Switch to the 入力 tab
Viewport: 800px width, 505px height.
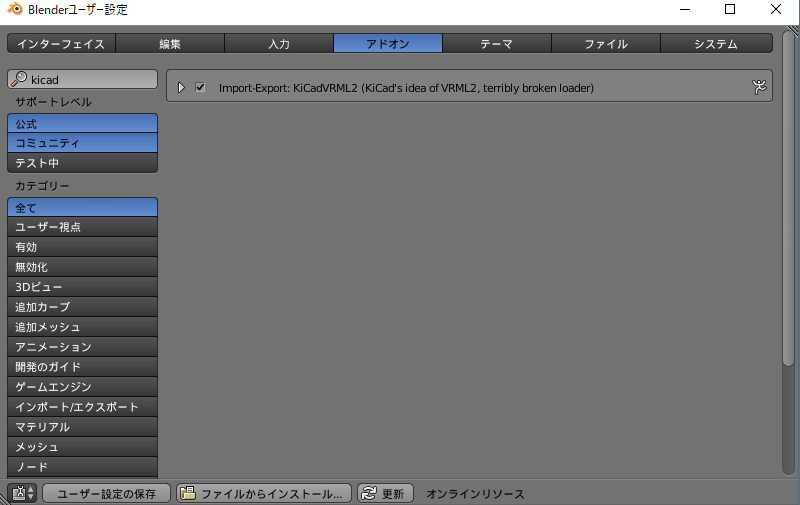(x=279, y=43)
